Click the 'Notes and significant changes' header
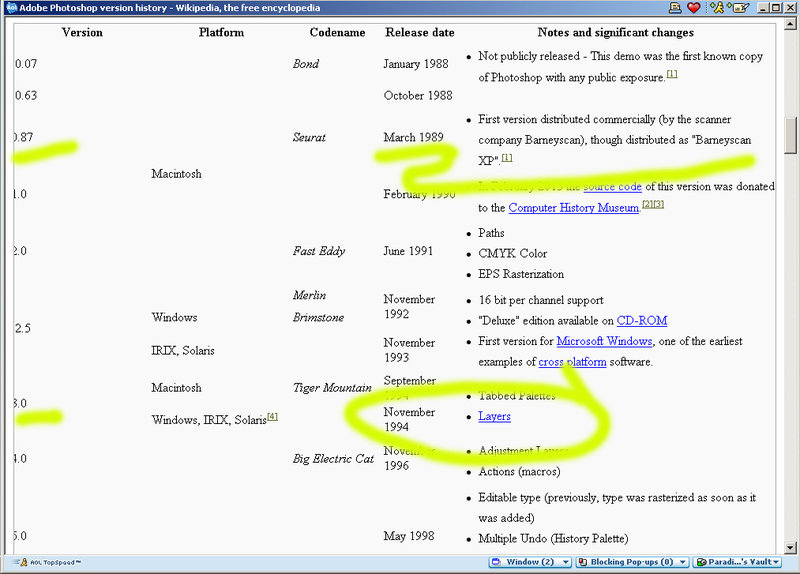 [615, 32]
